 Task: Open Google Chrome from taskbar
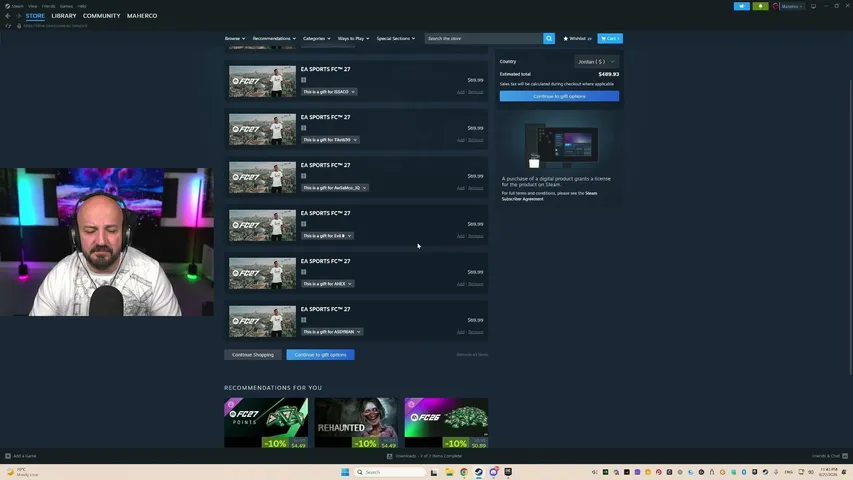pyautogui.click(x=464, y=472)
